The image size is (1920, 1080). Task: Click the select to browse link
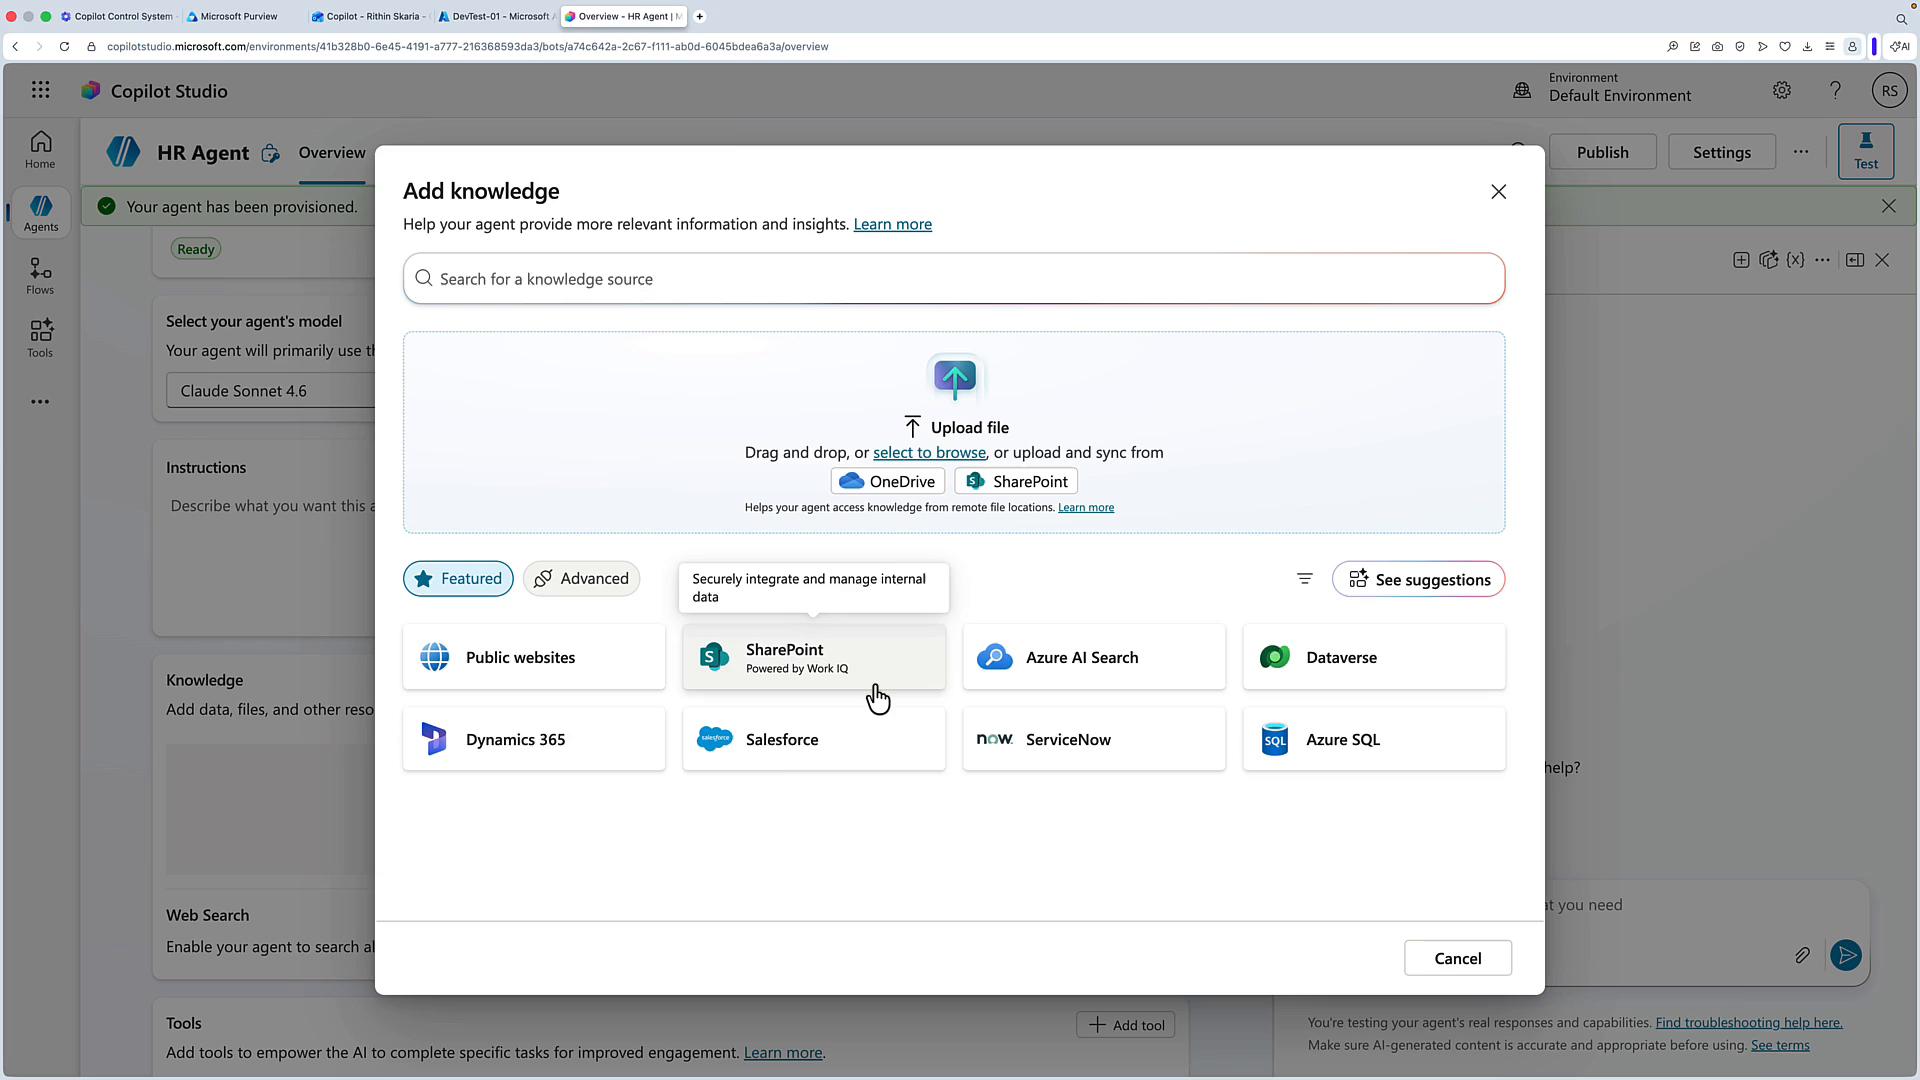coord(929,452)
